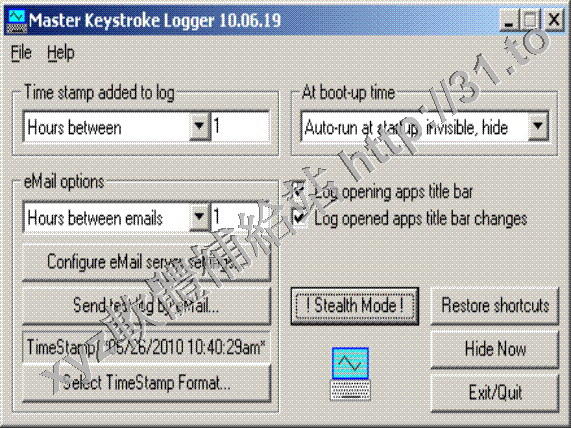This screenshot has height=428, width=571.
Task: Open the Help menu
Action: (x=61, y=53)
